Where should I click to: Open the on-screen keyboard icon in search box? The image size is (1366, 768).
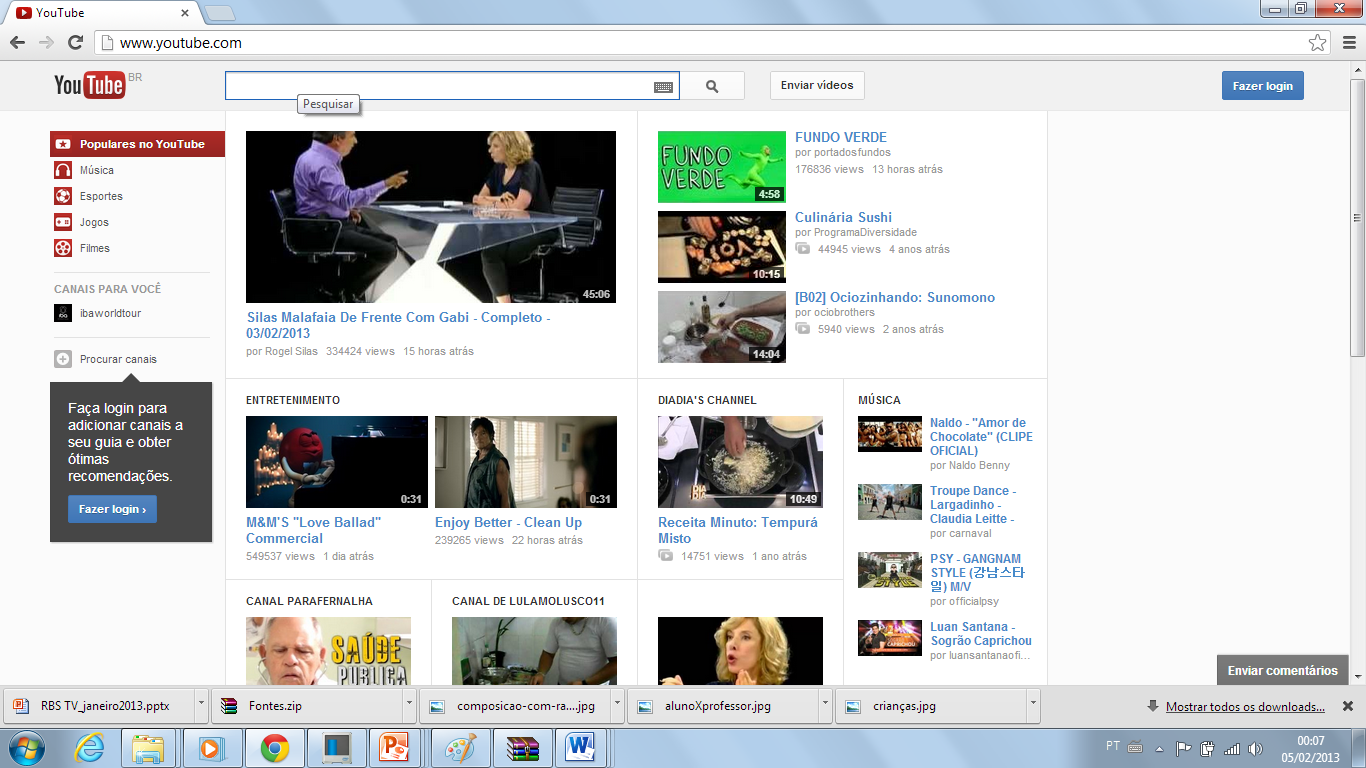tap(663, 87)
